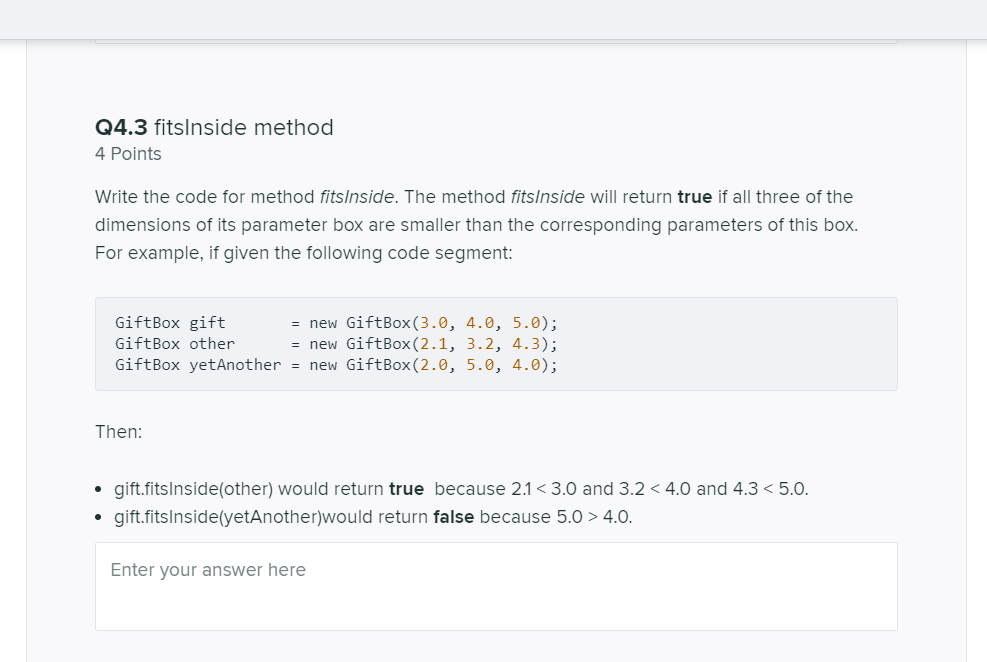The image size is (987, 662).
Task: Click the bold 'false' in second bullet
Action: (453, 517)
